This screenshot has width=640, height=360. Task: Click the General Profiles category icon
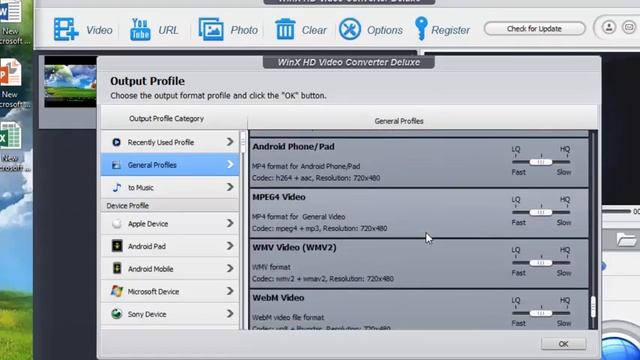tap(116, 165)
